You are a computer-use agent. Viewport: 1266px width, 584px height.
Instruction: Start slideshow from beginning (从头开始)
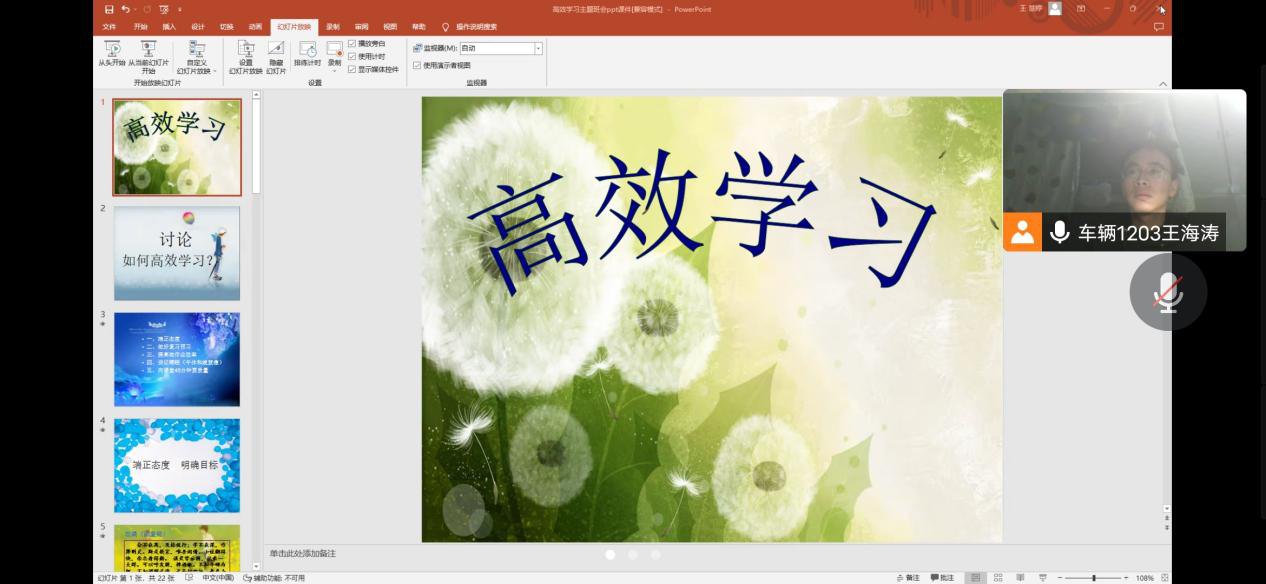pos(112,53)
